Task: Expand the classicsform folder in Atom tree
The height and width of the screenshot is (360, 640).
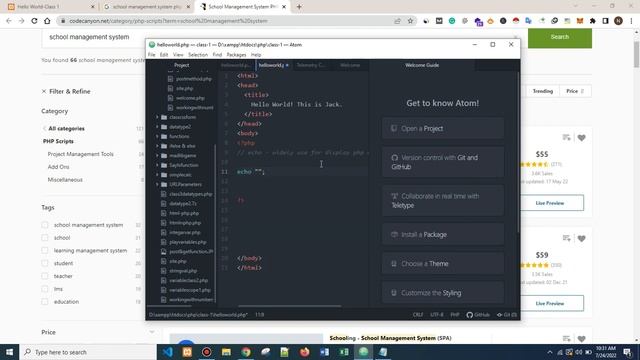Action: click(x=157, y=117)
